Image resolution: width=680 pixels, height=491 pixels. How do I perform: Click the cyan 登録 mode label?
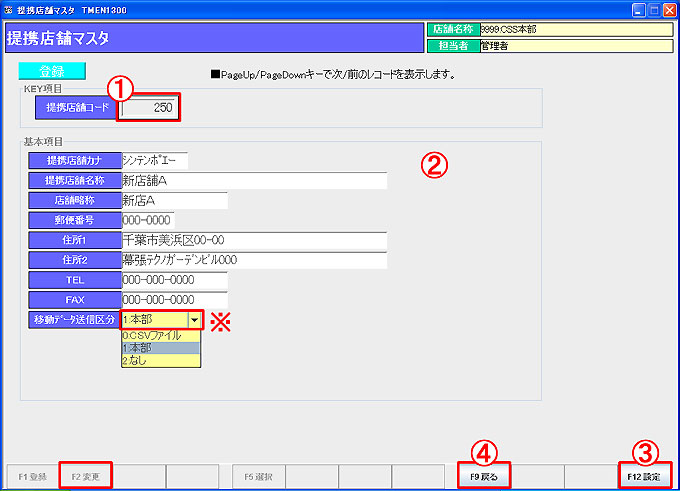pos(52,71)
